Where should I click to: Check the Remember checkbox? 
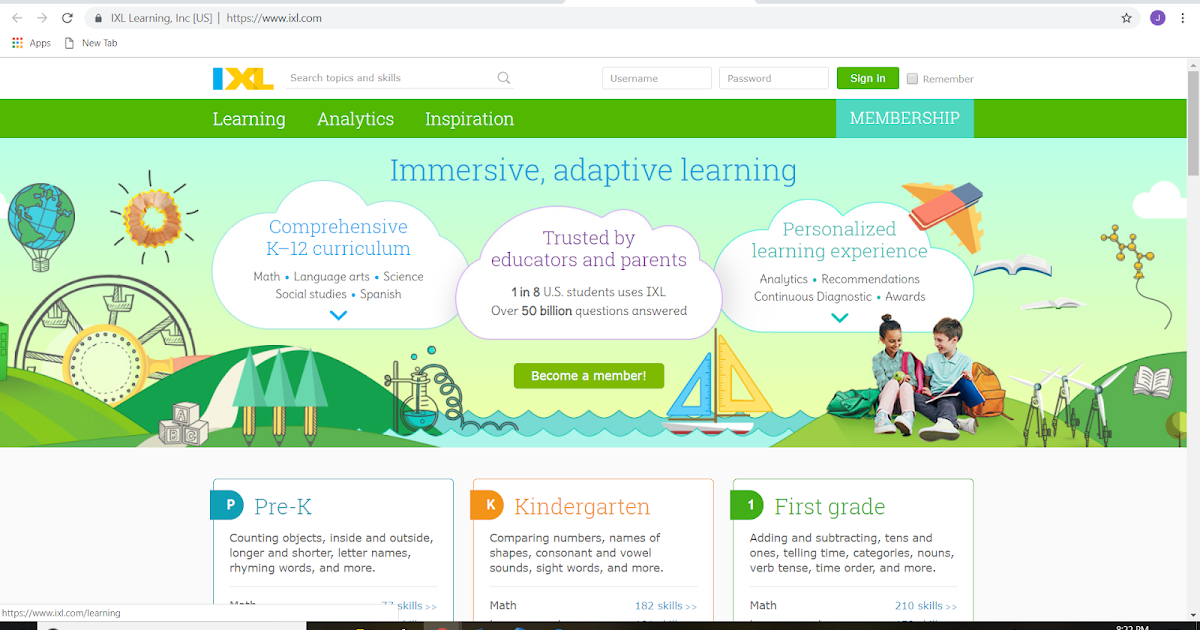(911, 78)
